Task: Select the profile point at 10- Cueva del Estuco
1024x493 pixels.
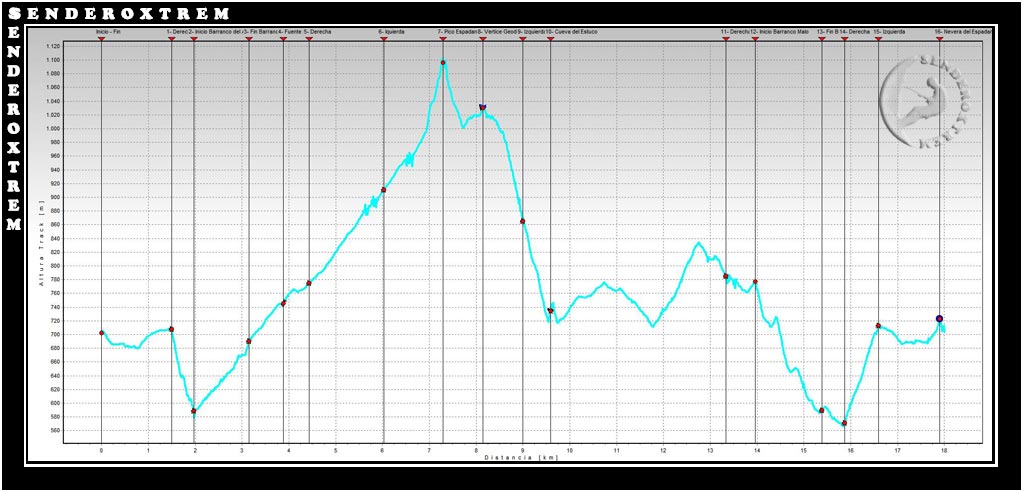Action: pos(551,310)
